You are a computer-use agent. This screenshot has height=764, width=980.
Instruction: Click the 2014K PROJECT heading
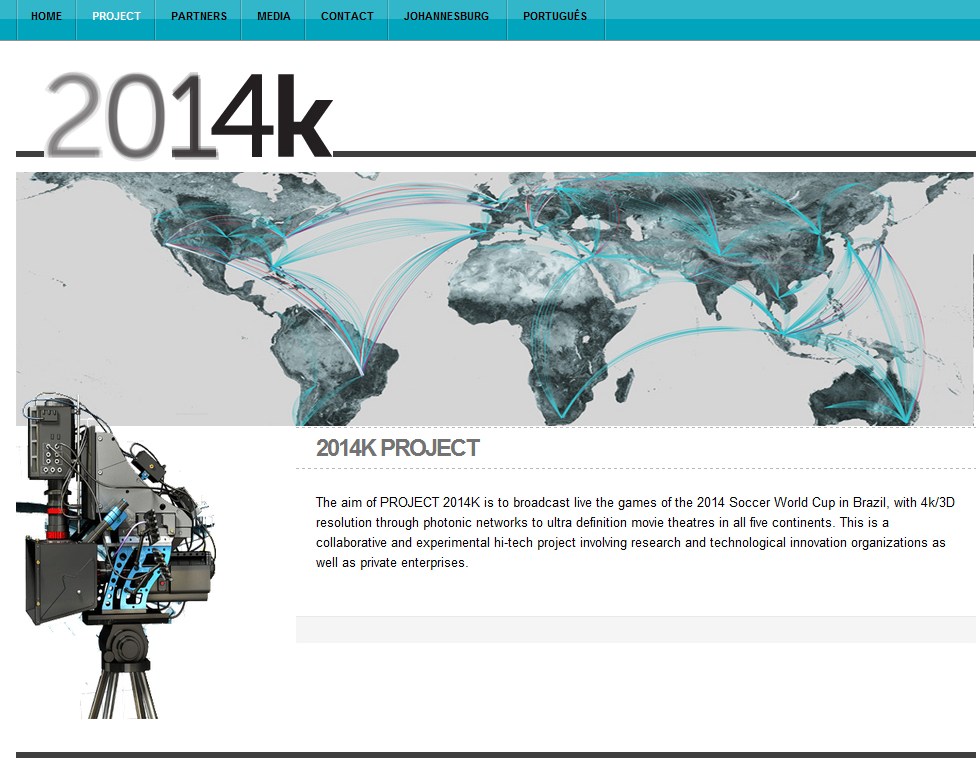tap(398, 448)
